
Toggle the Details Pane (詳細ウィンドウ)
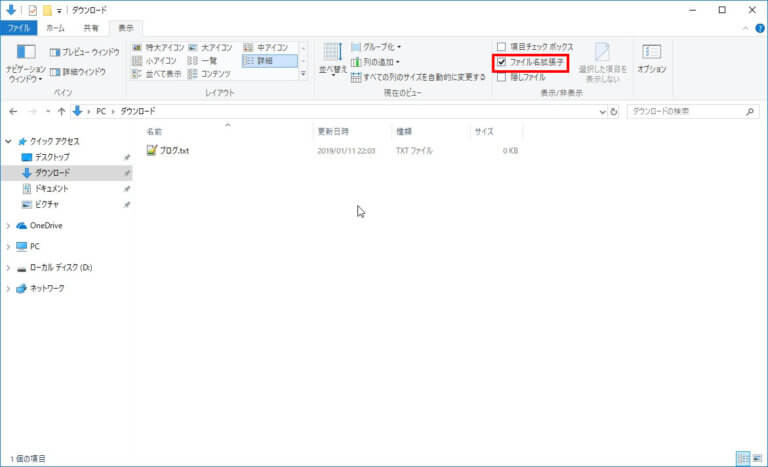coord(78,72)
